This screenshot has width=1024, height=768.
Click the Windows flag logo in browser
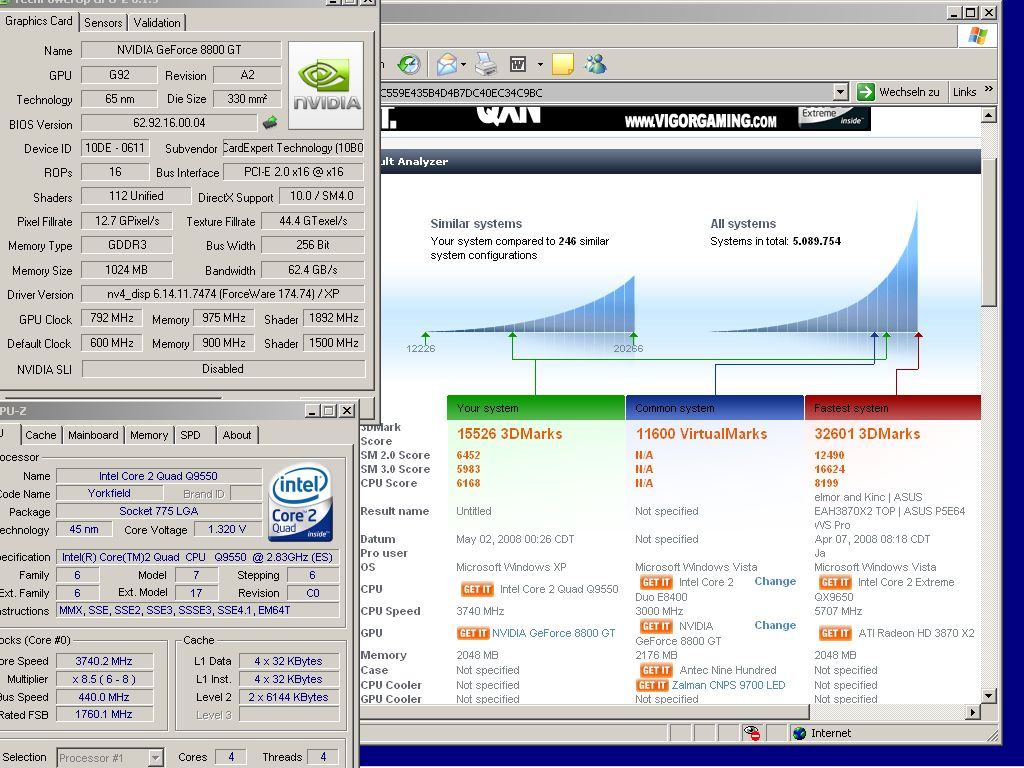pyautogui.click(x=978, y=36)
